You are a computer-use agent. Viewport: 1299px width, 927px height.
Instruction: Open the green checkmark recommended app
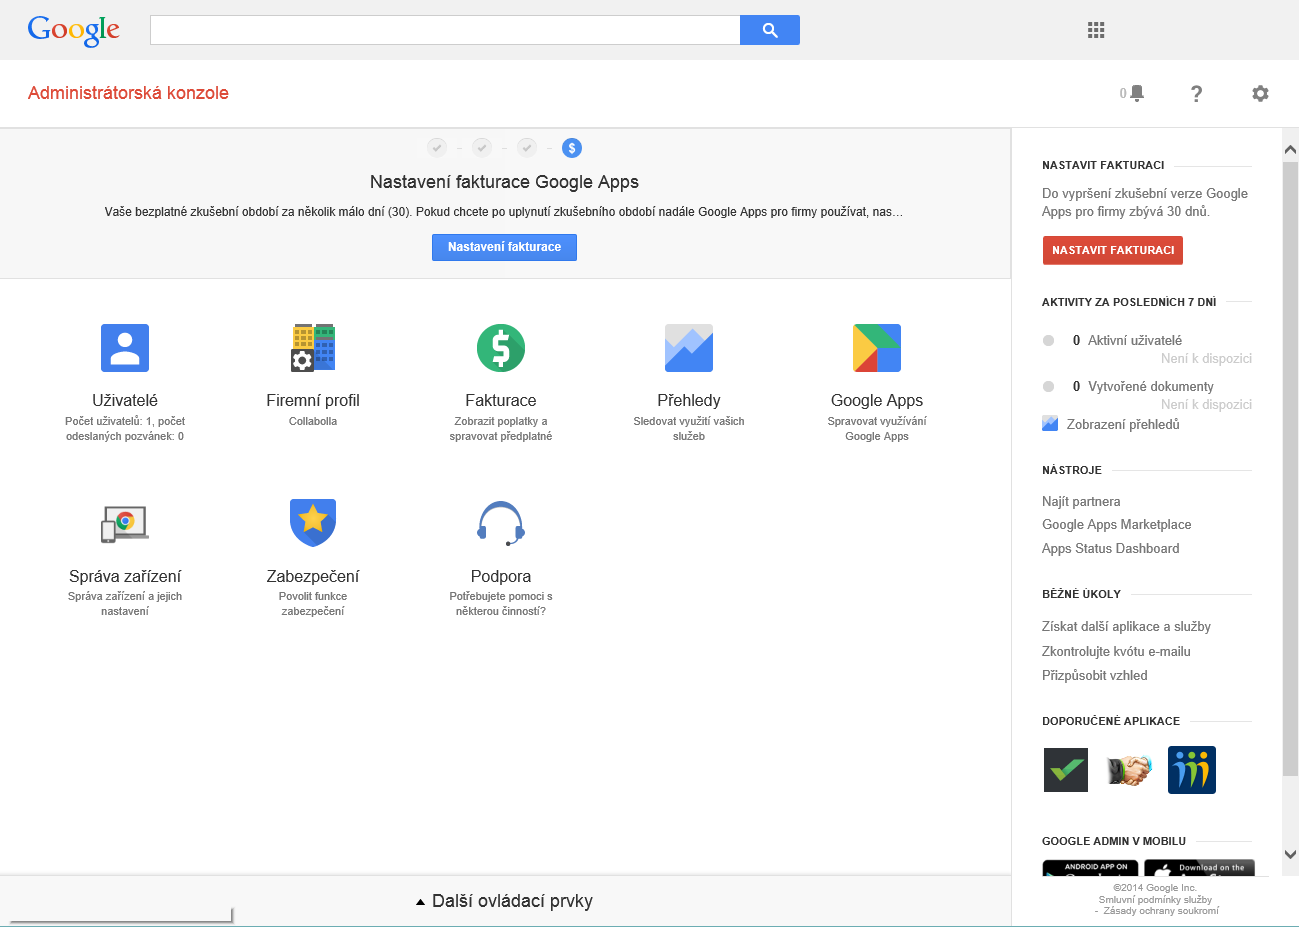pyautogui.click(x=1066, y=770)
